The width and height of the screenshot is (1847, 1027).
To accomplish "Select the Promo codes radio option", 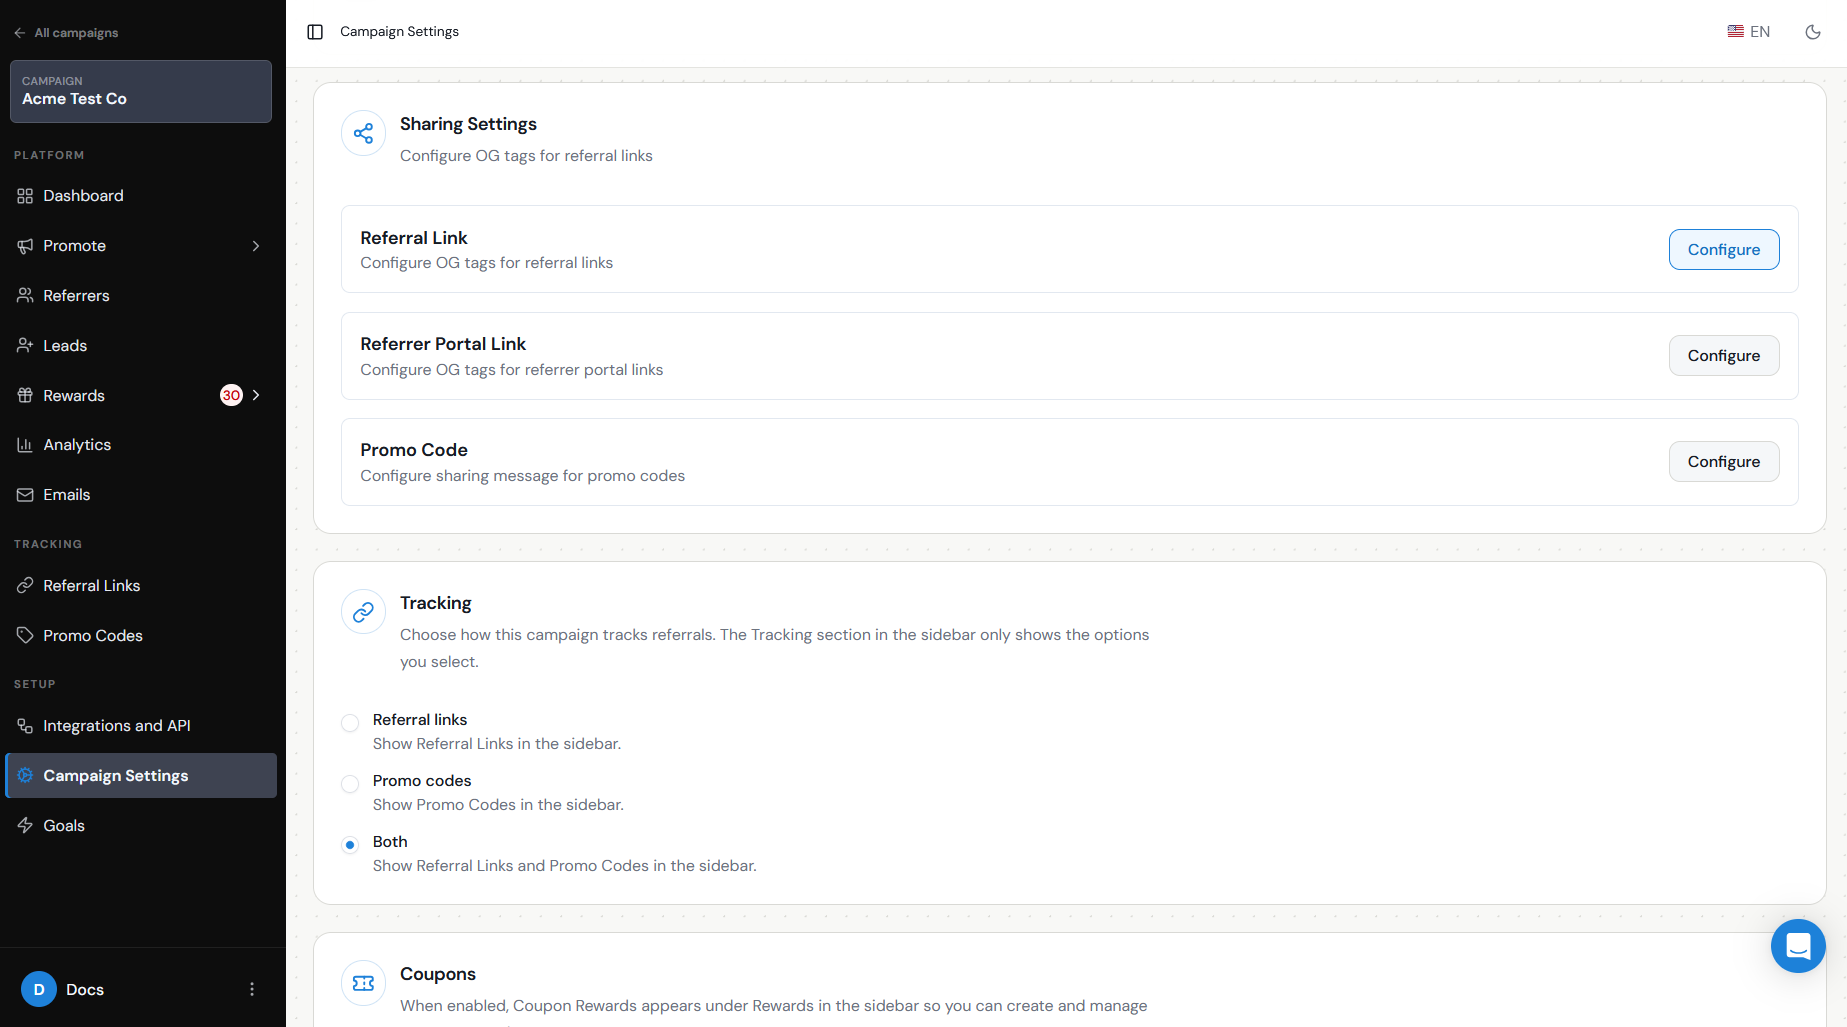I will [350, 784].
